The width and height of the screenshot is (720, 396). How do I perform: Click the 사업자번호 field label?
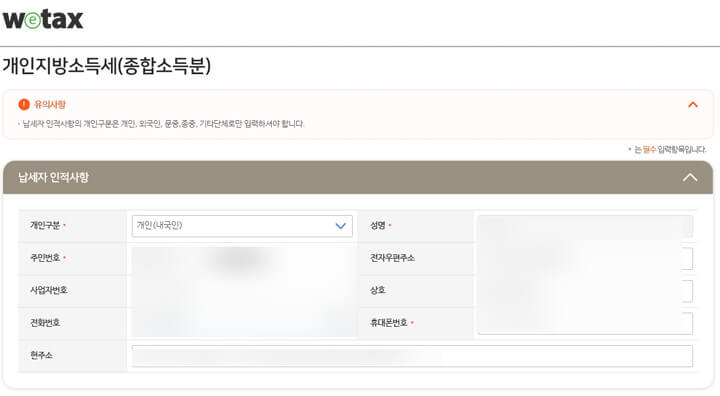pyautogui.click(x=49, y=290)
